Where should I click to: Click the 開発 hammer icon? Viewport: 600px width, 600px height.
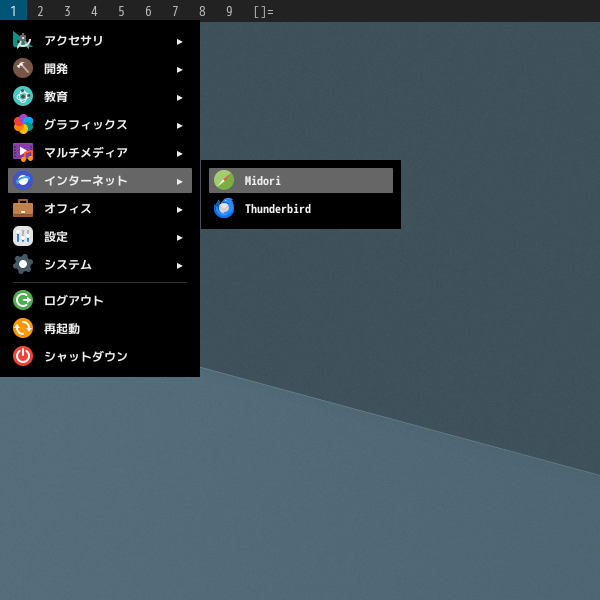coord(23,68)
